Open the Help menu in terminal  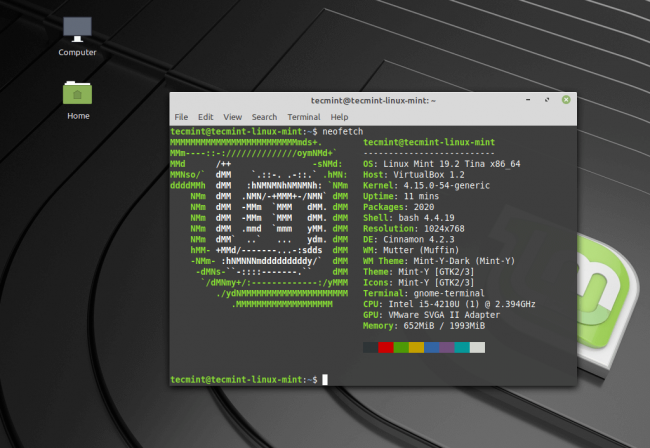[x=339, y=117]
